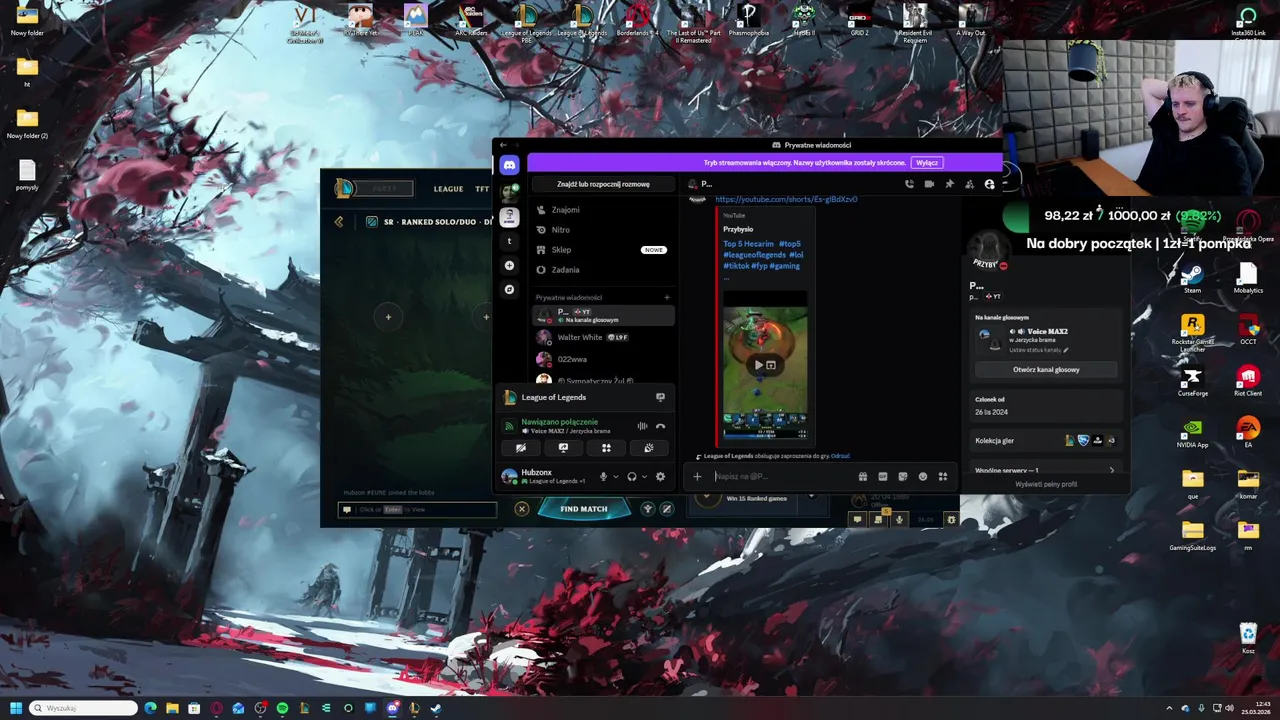The image size is (1280, 720).
Task: Deafen Discord headphones
Action: coord(632,476)
